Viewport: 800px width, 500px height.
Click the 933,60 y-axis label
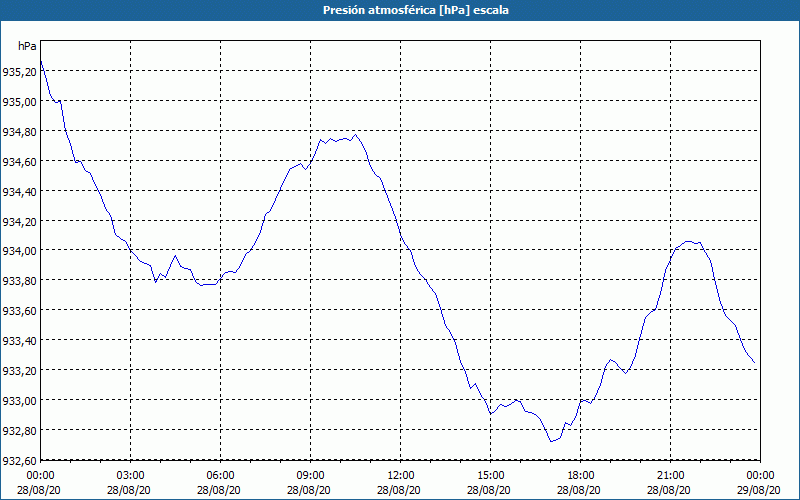(19, 311)
